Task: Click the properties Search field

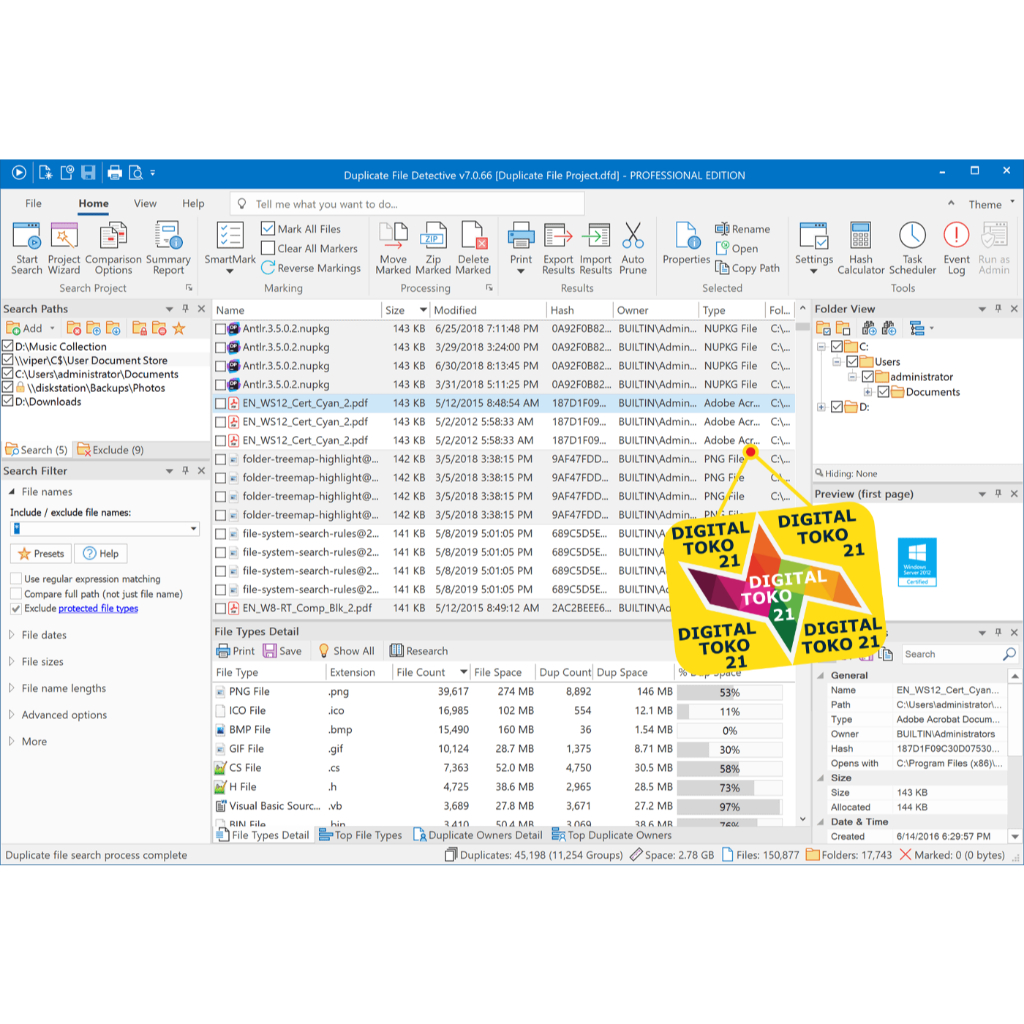Action: click(959, 654)
